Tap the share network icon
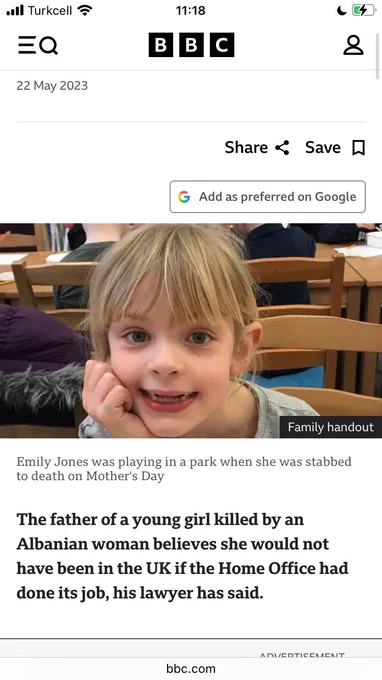This screenshot has width=382, height=680. 282,147
